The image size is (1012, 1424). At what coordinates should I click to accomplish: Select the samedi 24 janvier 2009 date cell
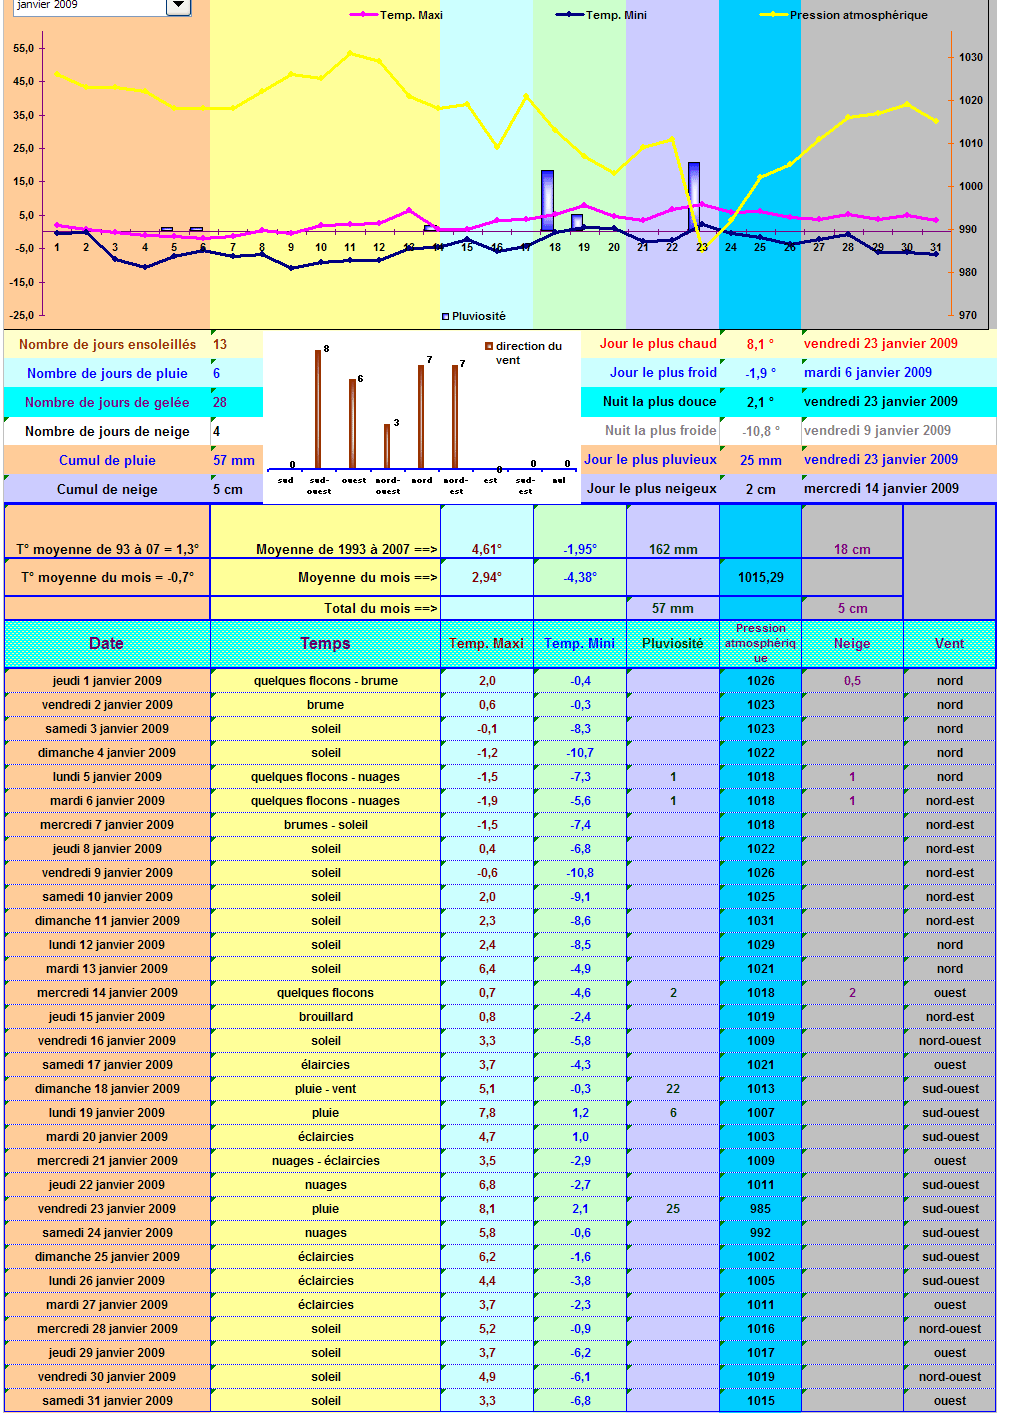click(107, 1233)
